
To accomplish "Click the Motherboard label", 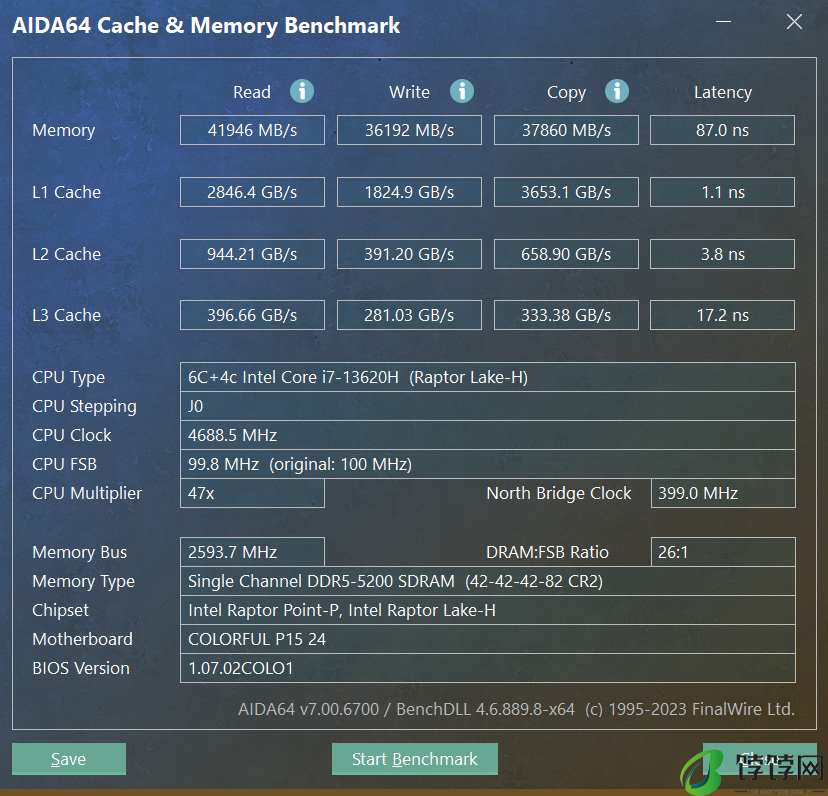I will (82, 639).
